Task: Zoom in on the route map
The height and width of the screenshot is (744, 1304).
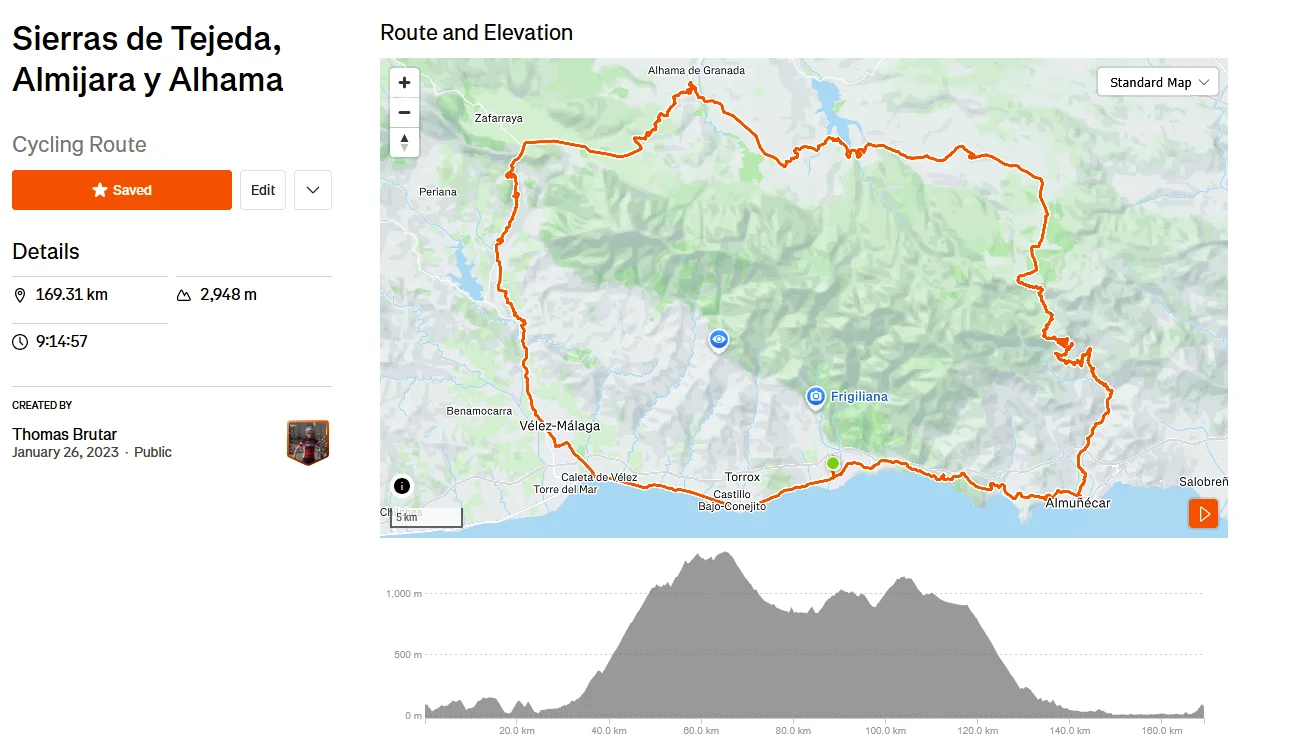Action: click(x=404, y=83)
